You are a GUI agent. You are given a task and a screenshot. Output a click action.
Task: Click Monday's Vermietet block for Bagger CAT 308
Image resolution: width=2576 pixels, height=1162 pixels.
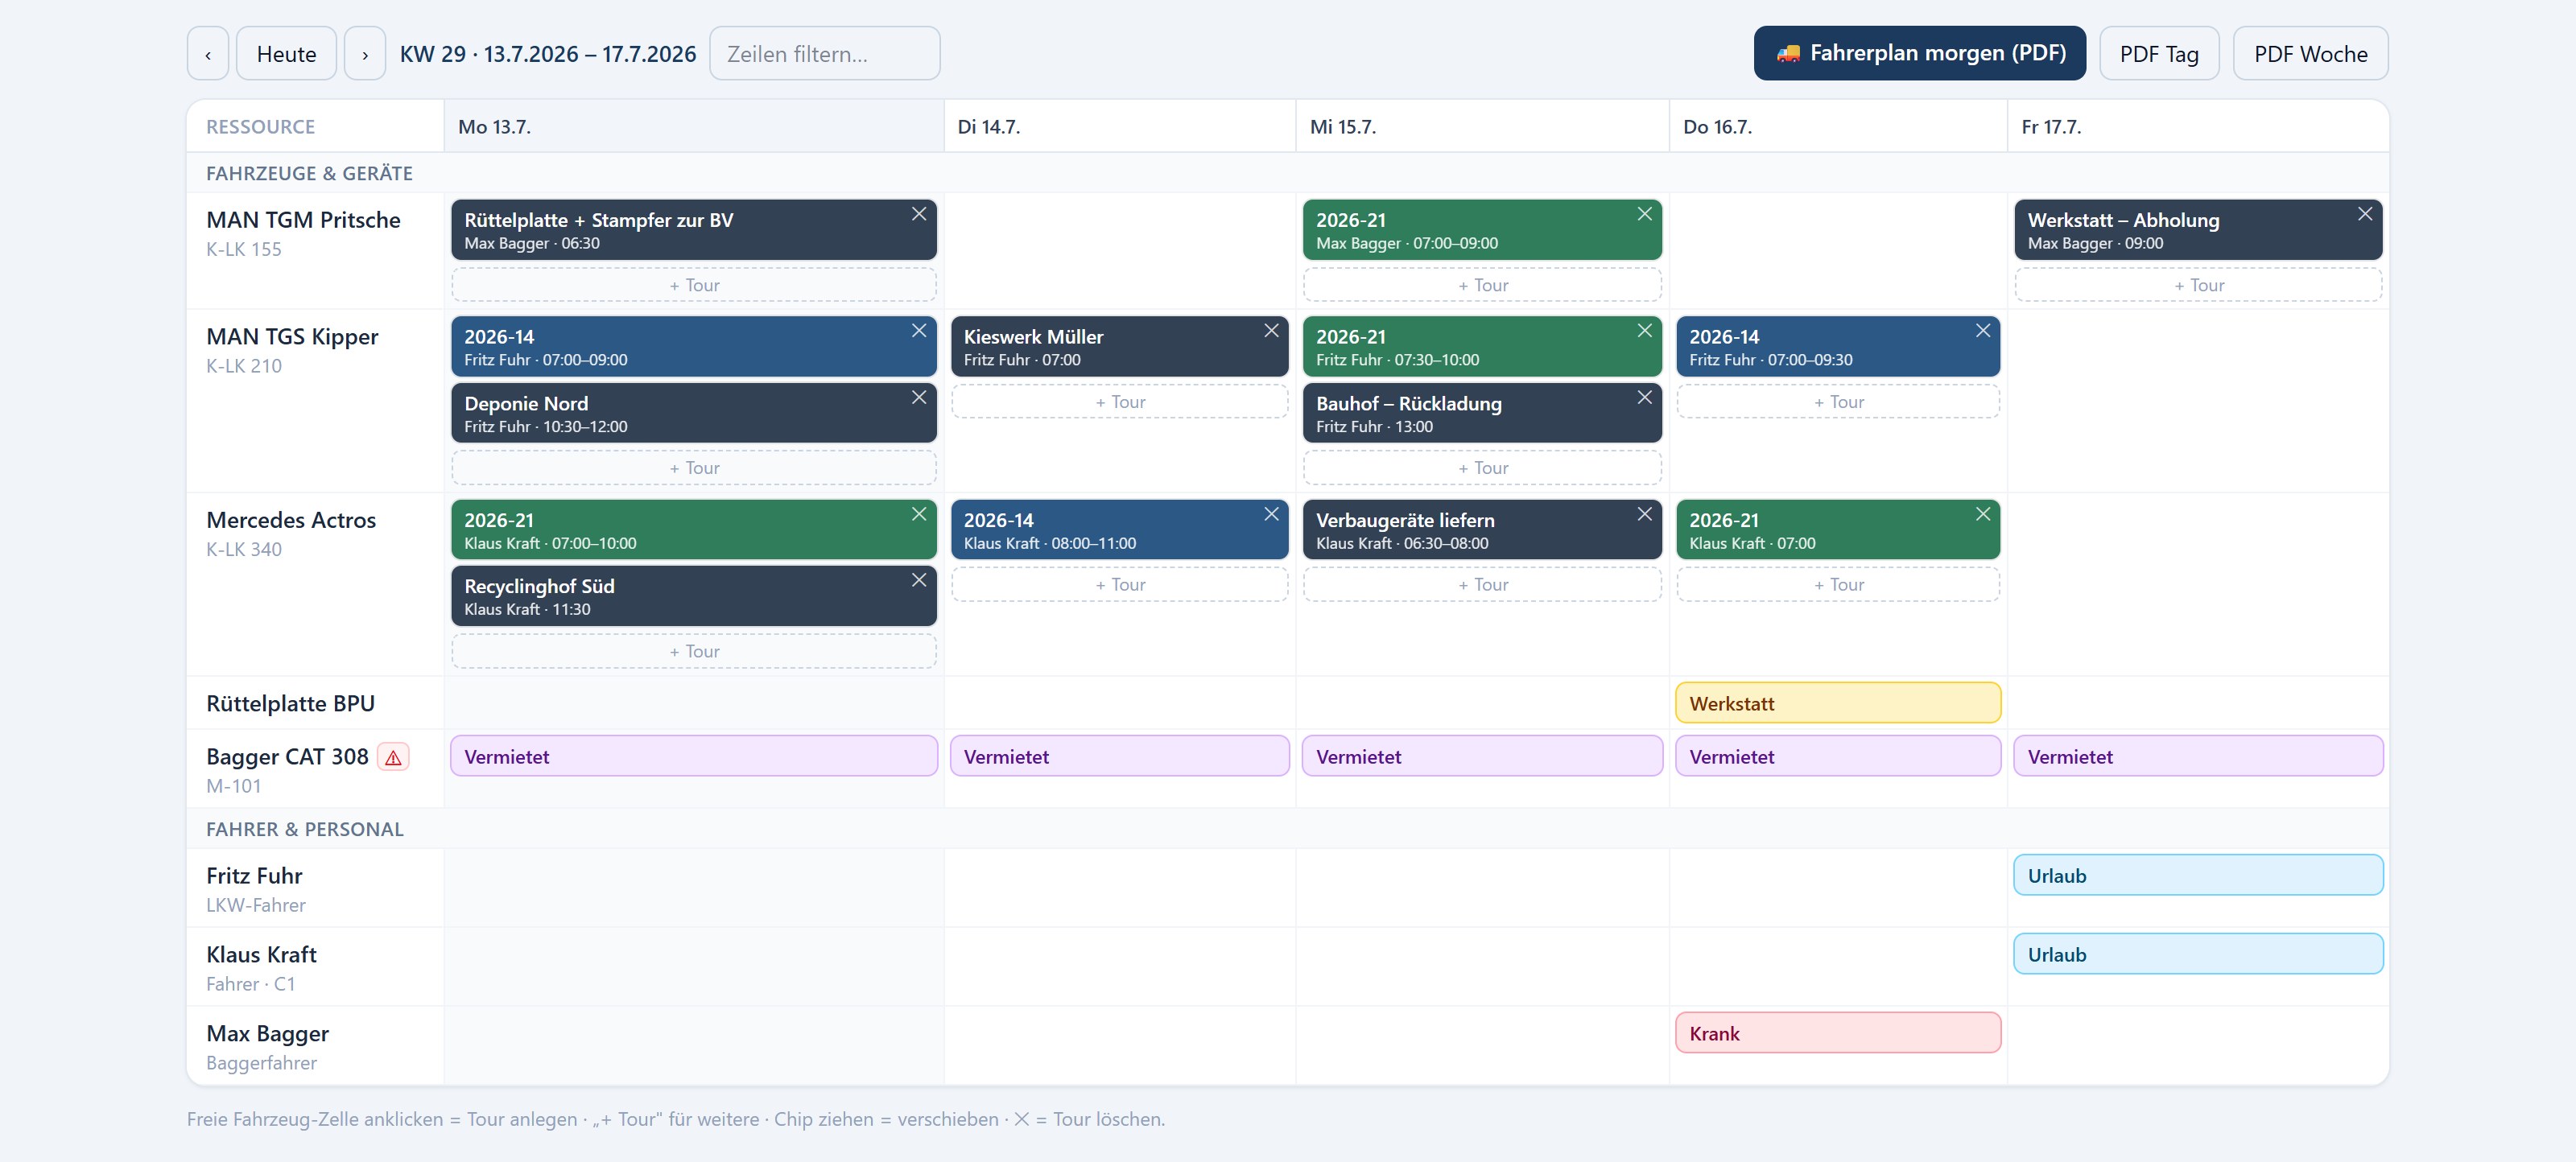click(694, 756)
